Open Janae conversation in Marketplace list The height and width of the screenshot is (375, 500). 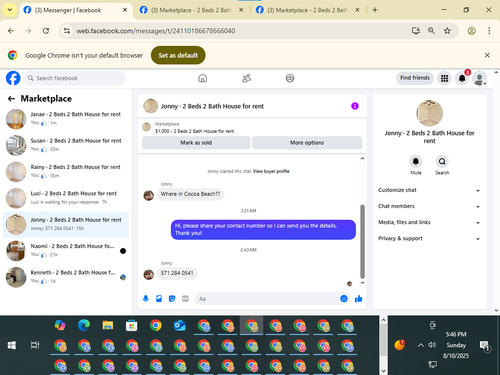(66, 119)
